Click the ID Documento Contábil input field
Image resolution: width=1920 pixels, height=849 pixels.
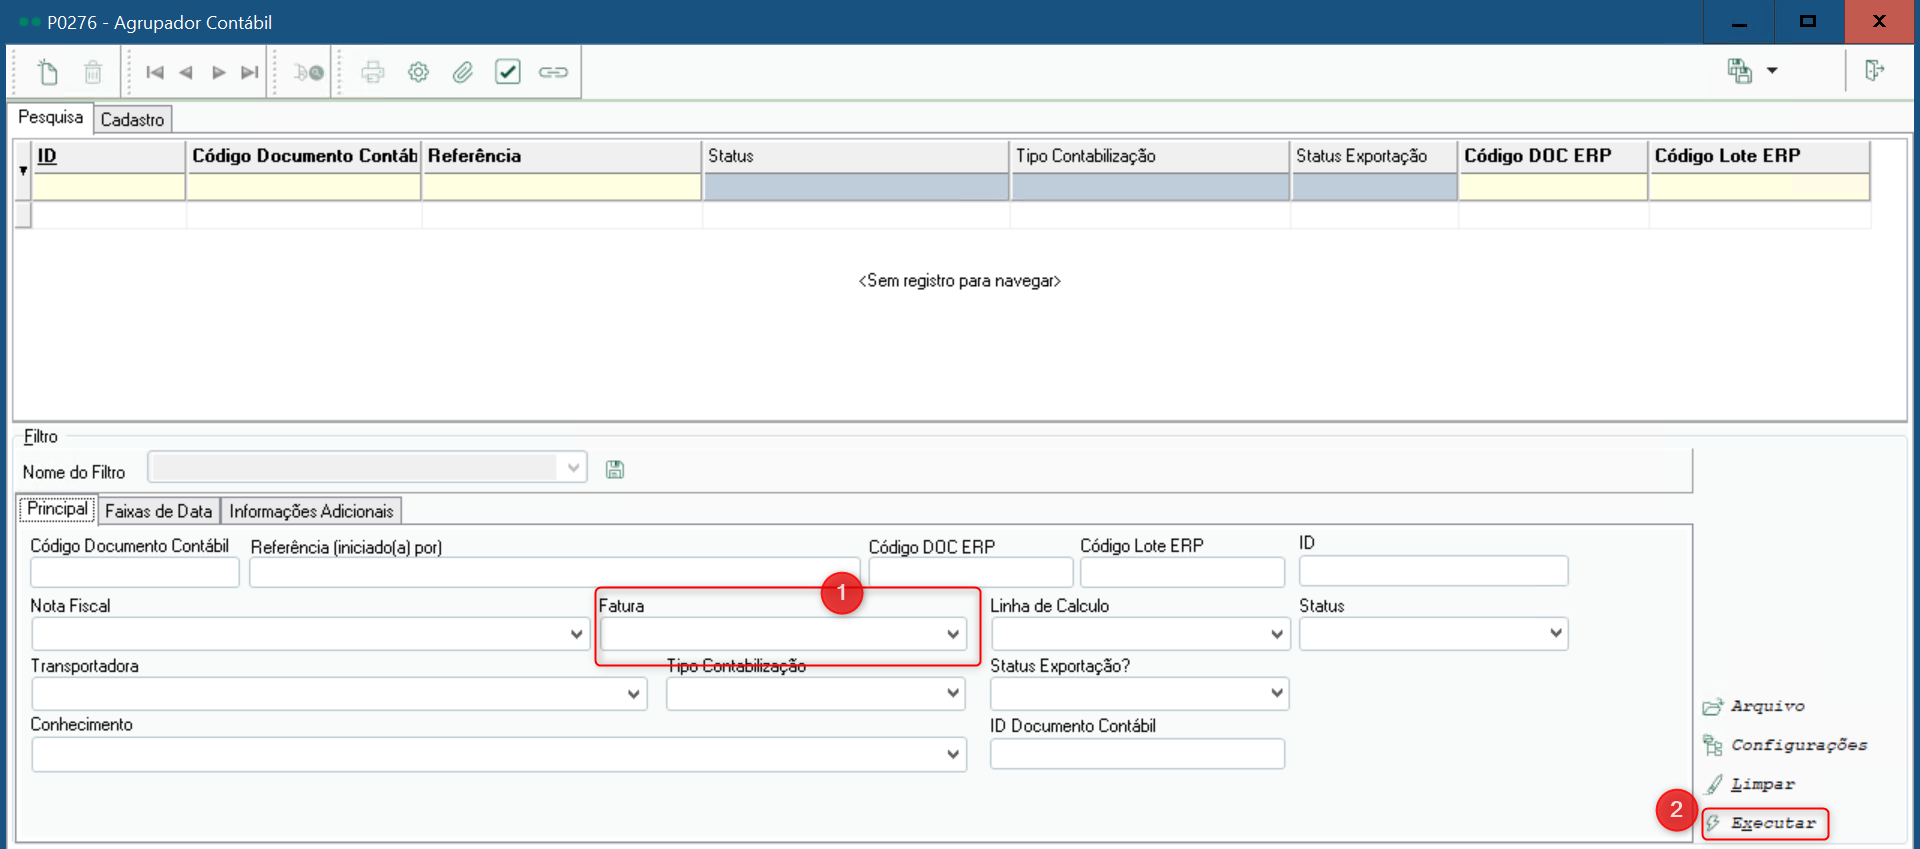pos(1137,754)
